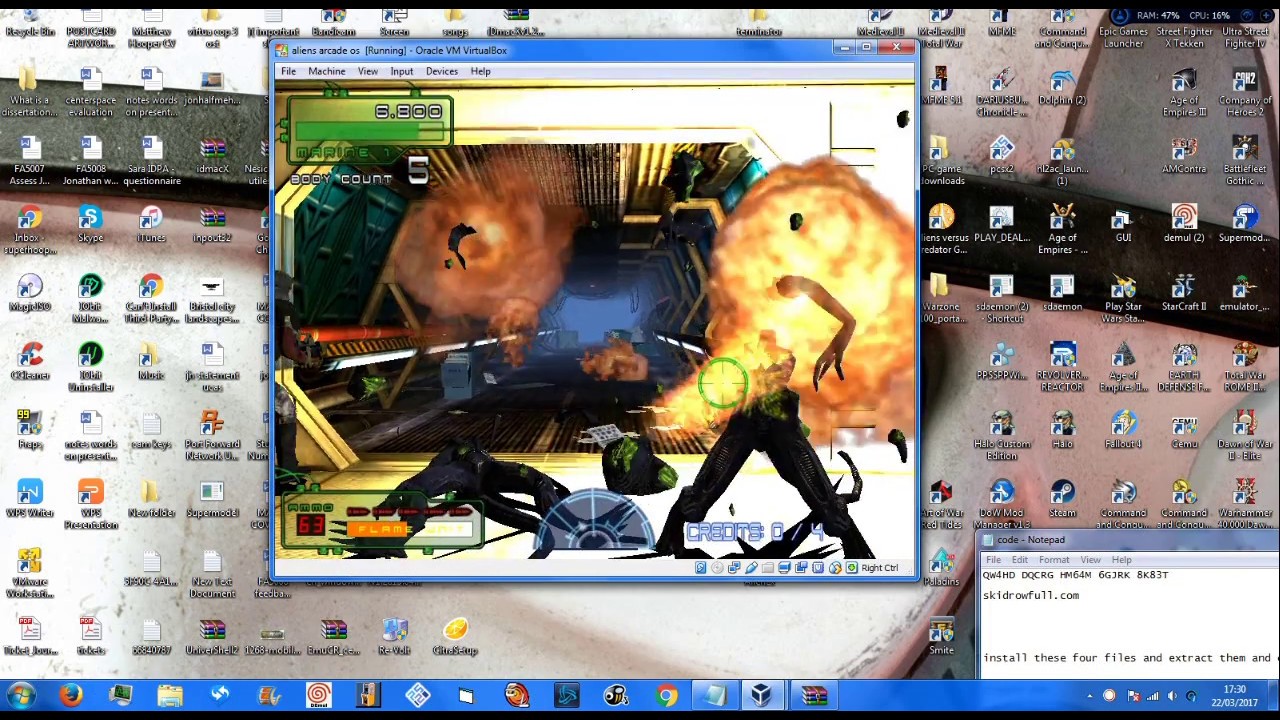This screenshot has width=1280, height=720.
Task: Open the Play Star Wars desktop shortcut
Action: pyautogui.click(x=1123, y=298)
